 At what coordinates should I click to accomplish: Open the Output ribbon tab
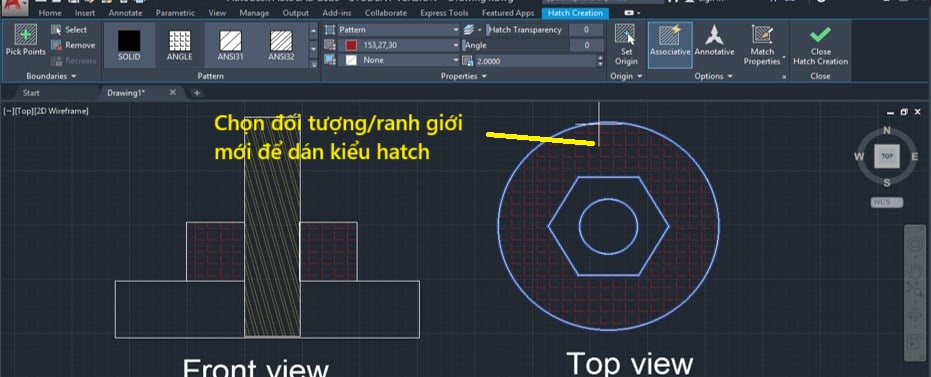point(296,12)
